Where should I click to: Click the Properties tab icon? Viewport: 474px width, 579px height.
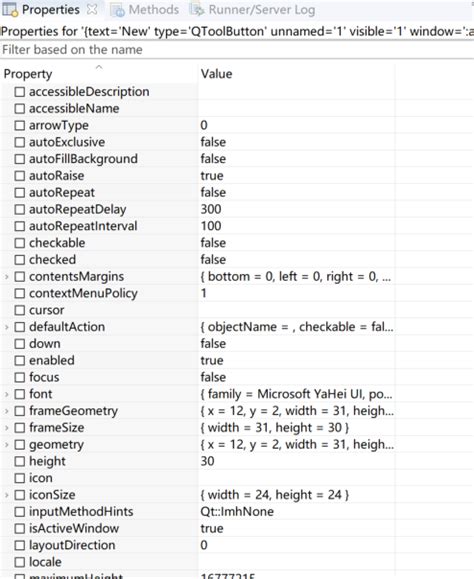(10, 10)
